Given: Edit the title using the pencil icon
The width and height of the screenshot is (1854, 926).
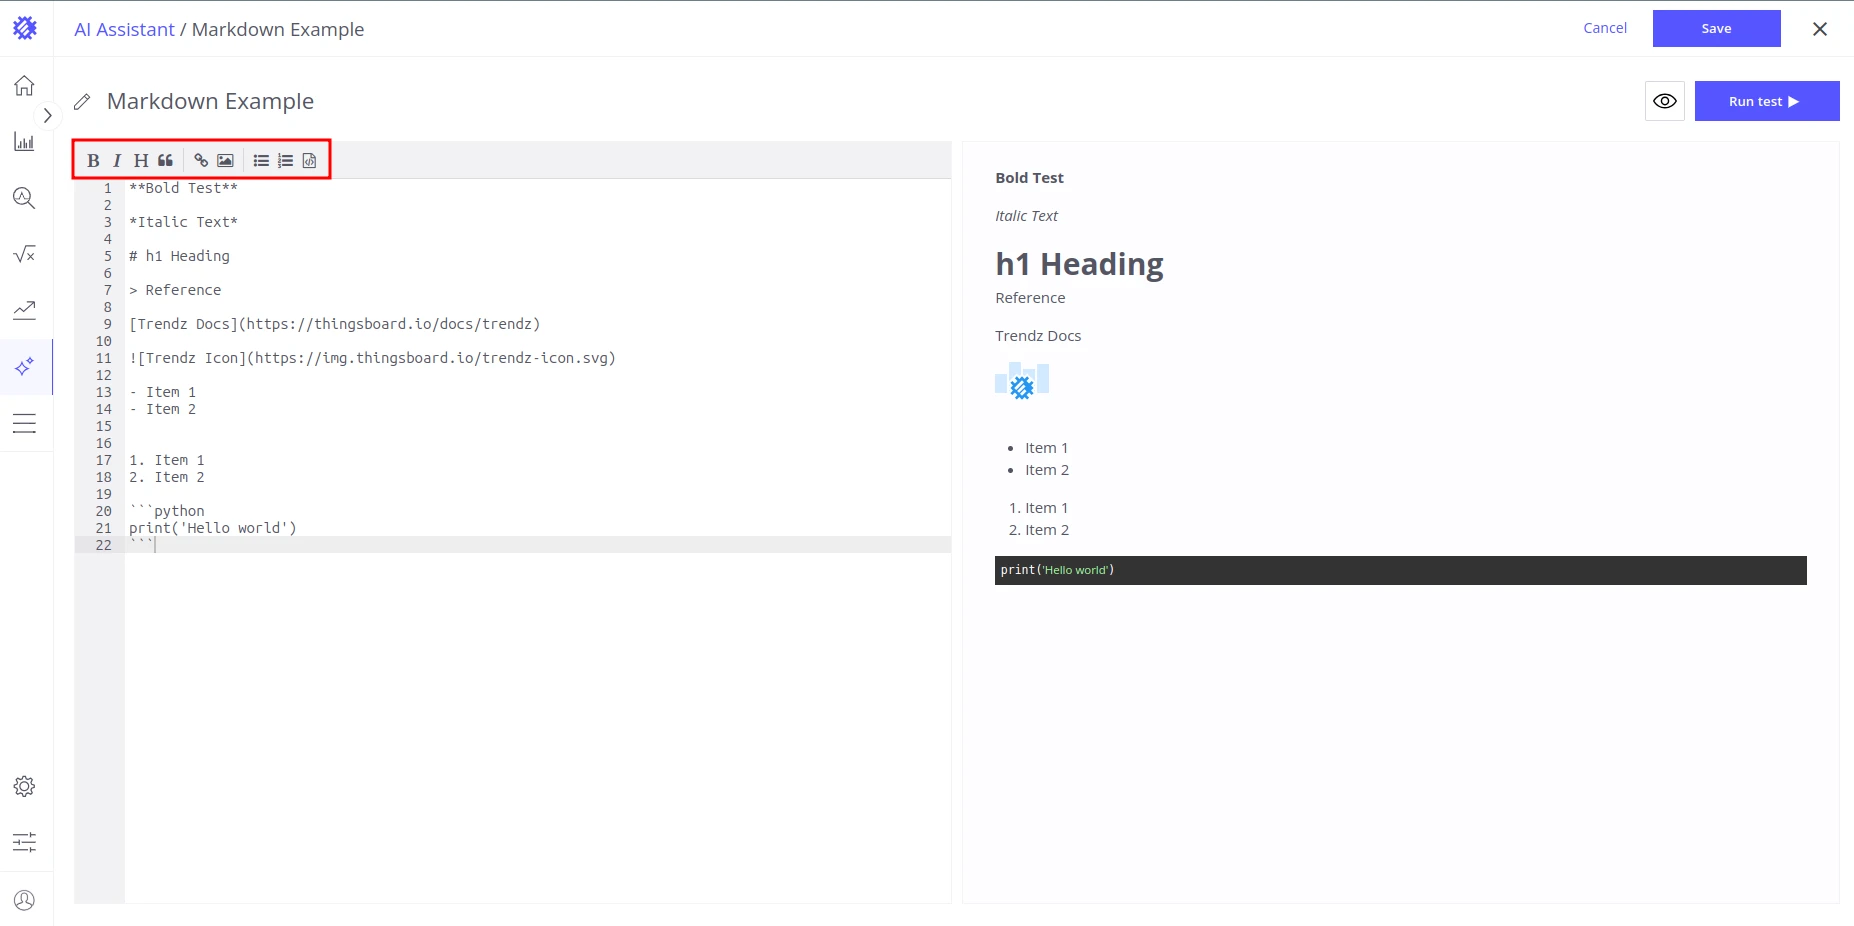Looking at the screenshot, I should coord(83,102).
